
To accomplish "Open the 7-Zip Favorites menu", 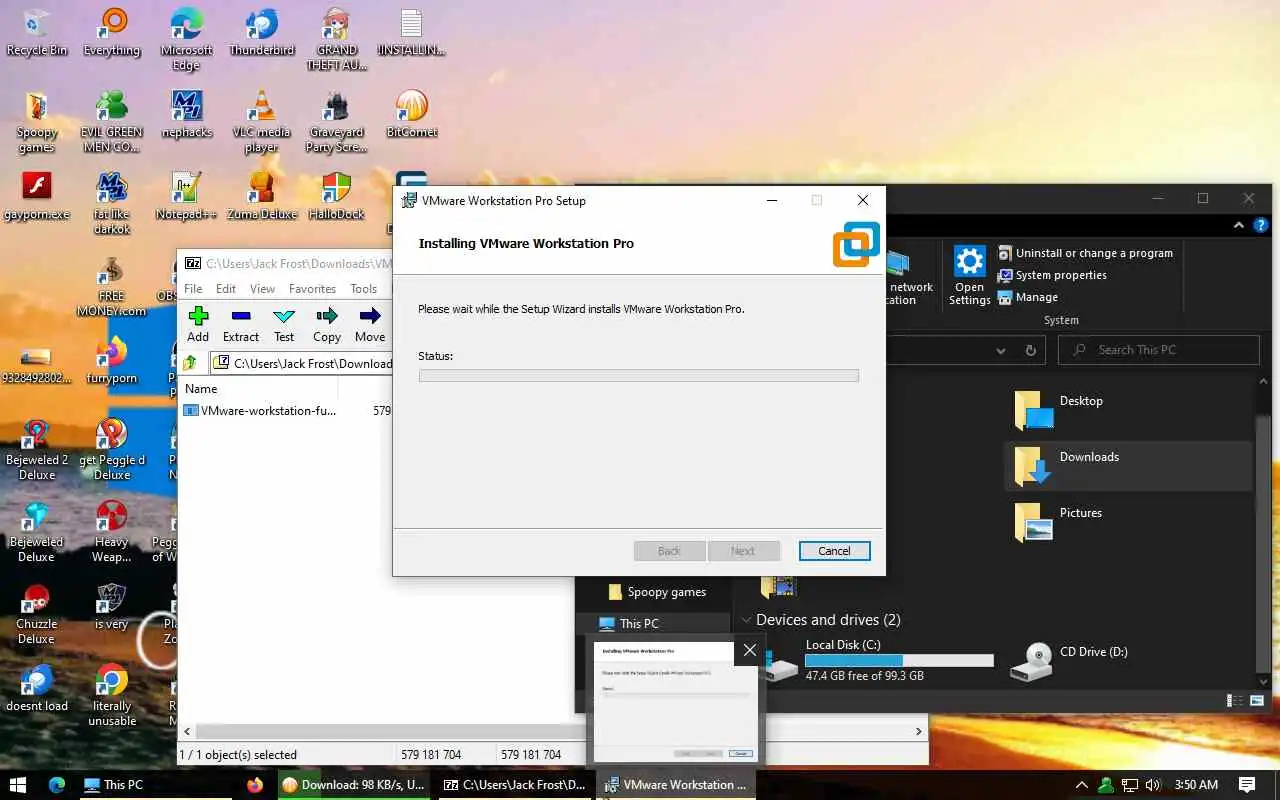I will point(312,289).
